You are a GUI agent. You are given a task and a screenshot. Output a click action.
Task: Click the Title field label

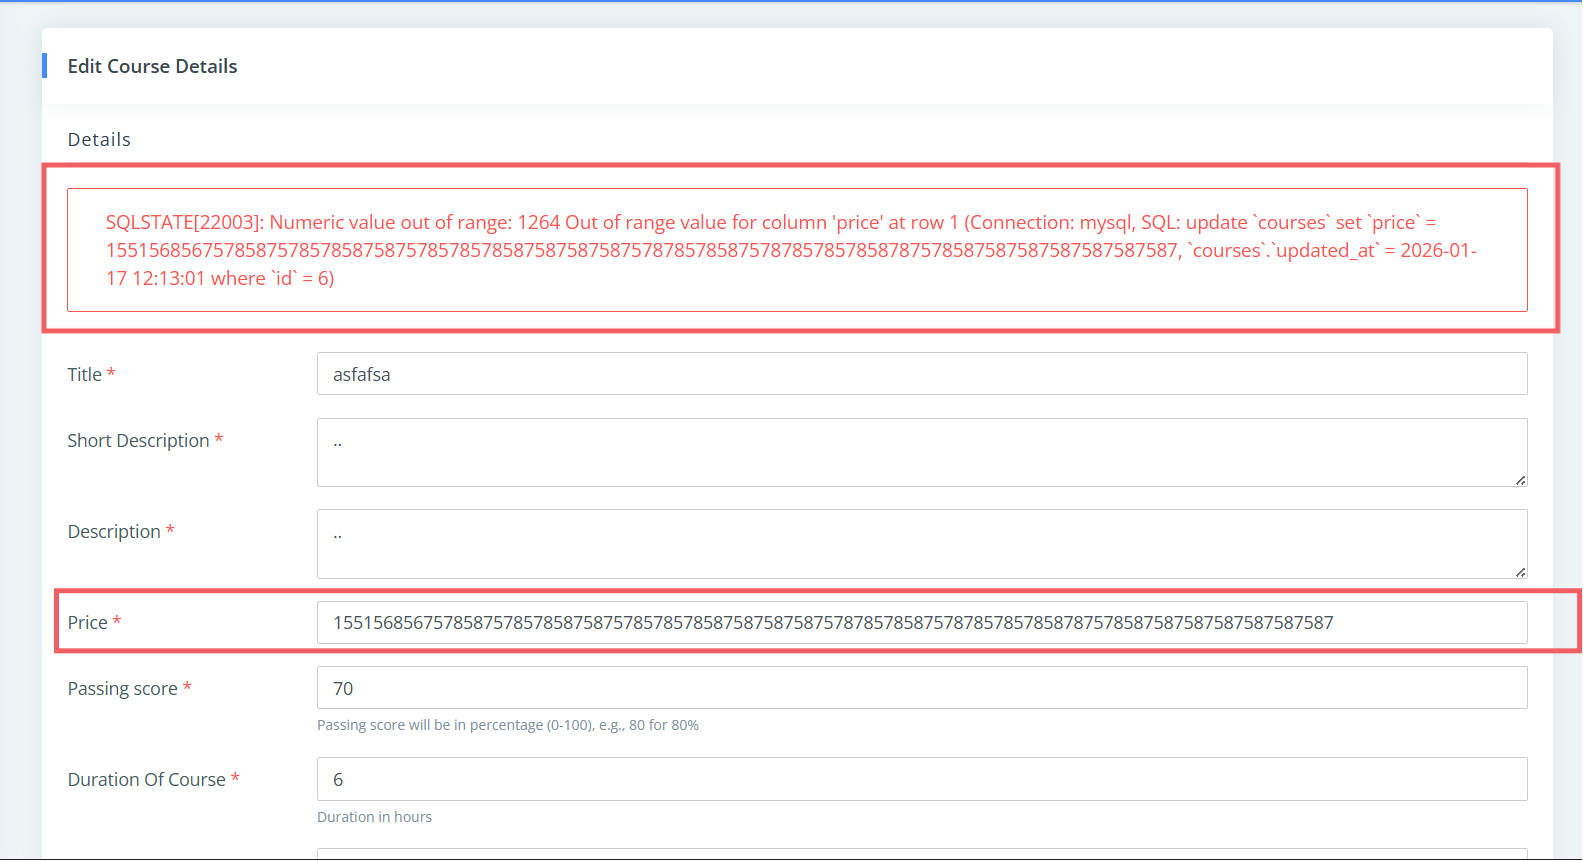point(85,374)
